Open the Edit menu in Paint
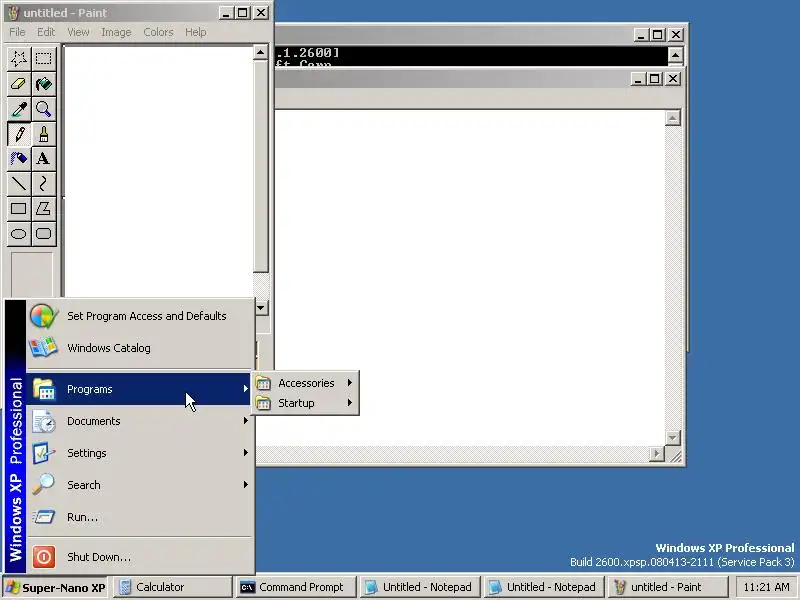Viewport: 800px width, 600px height. tap(46, 32)
